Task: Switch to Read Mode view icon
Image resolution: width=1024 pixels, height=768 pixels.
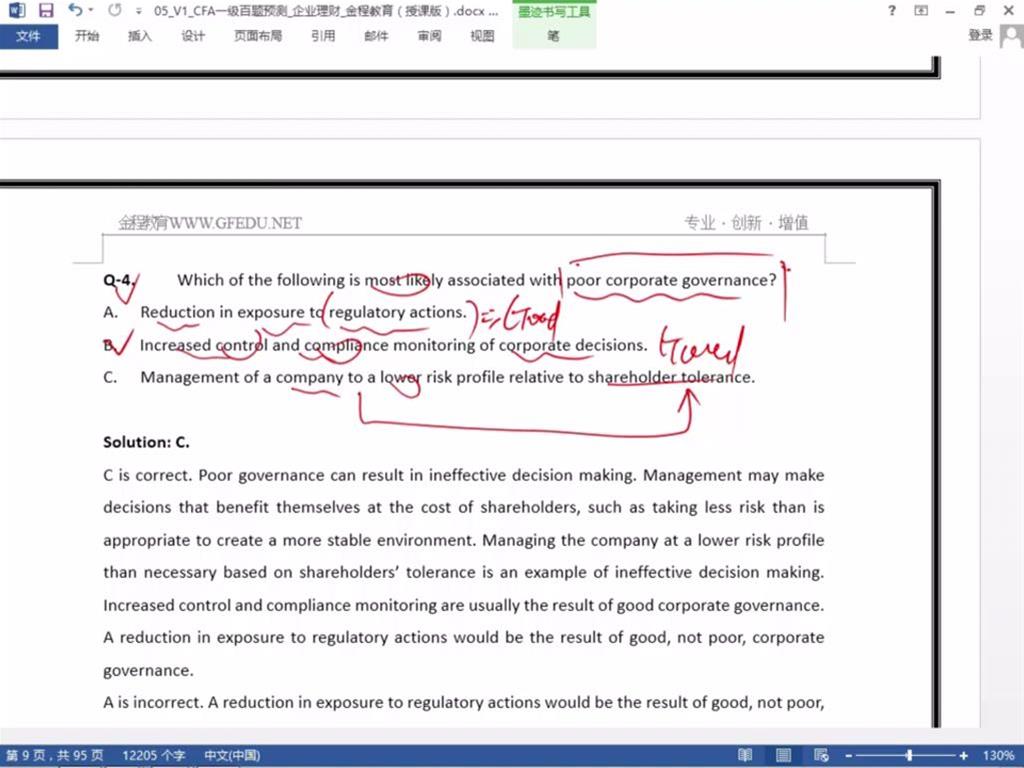Action: coord(745,756)
